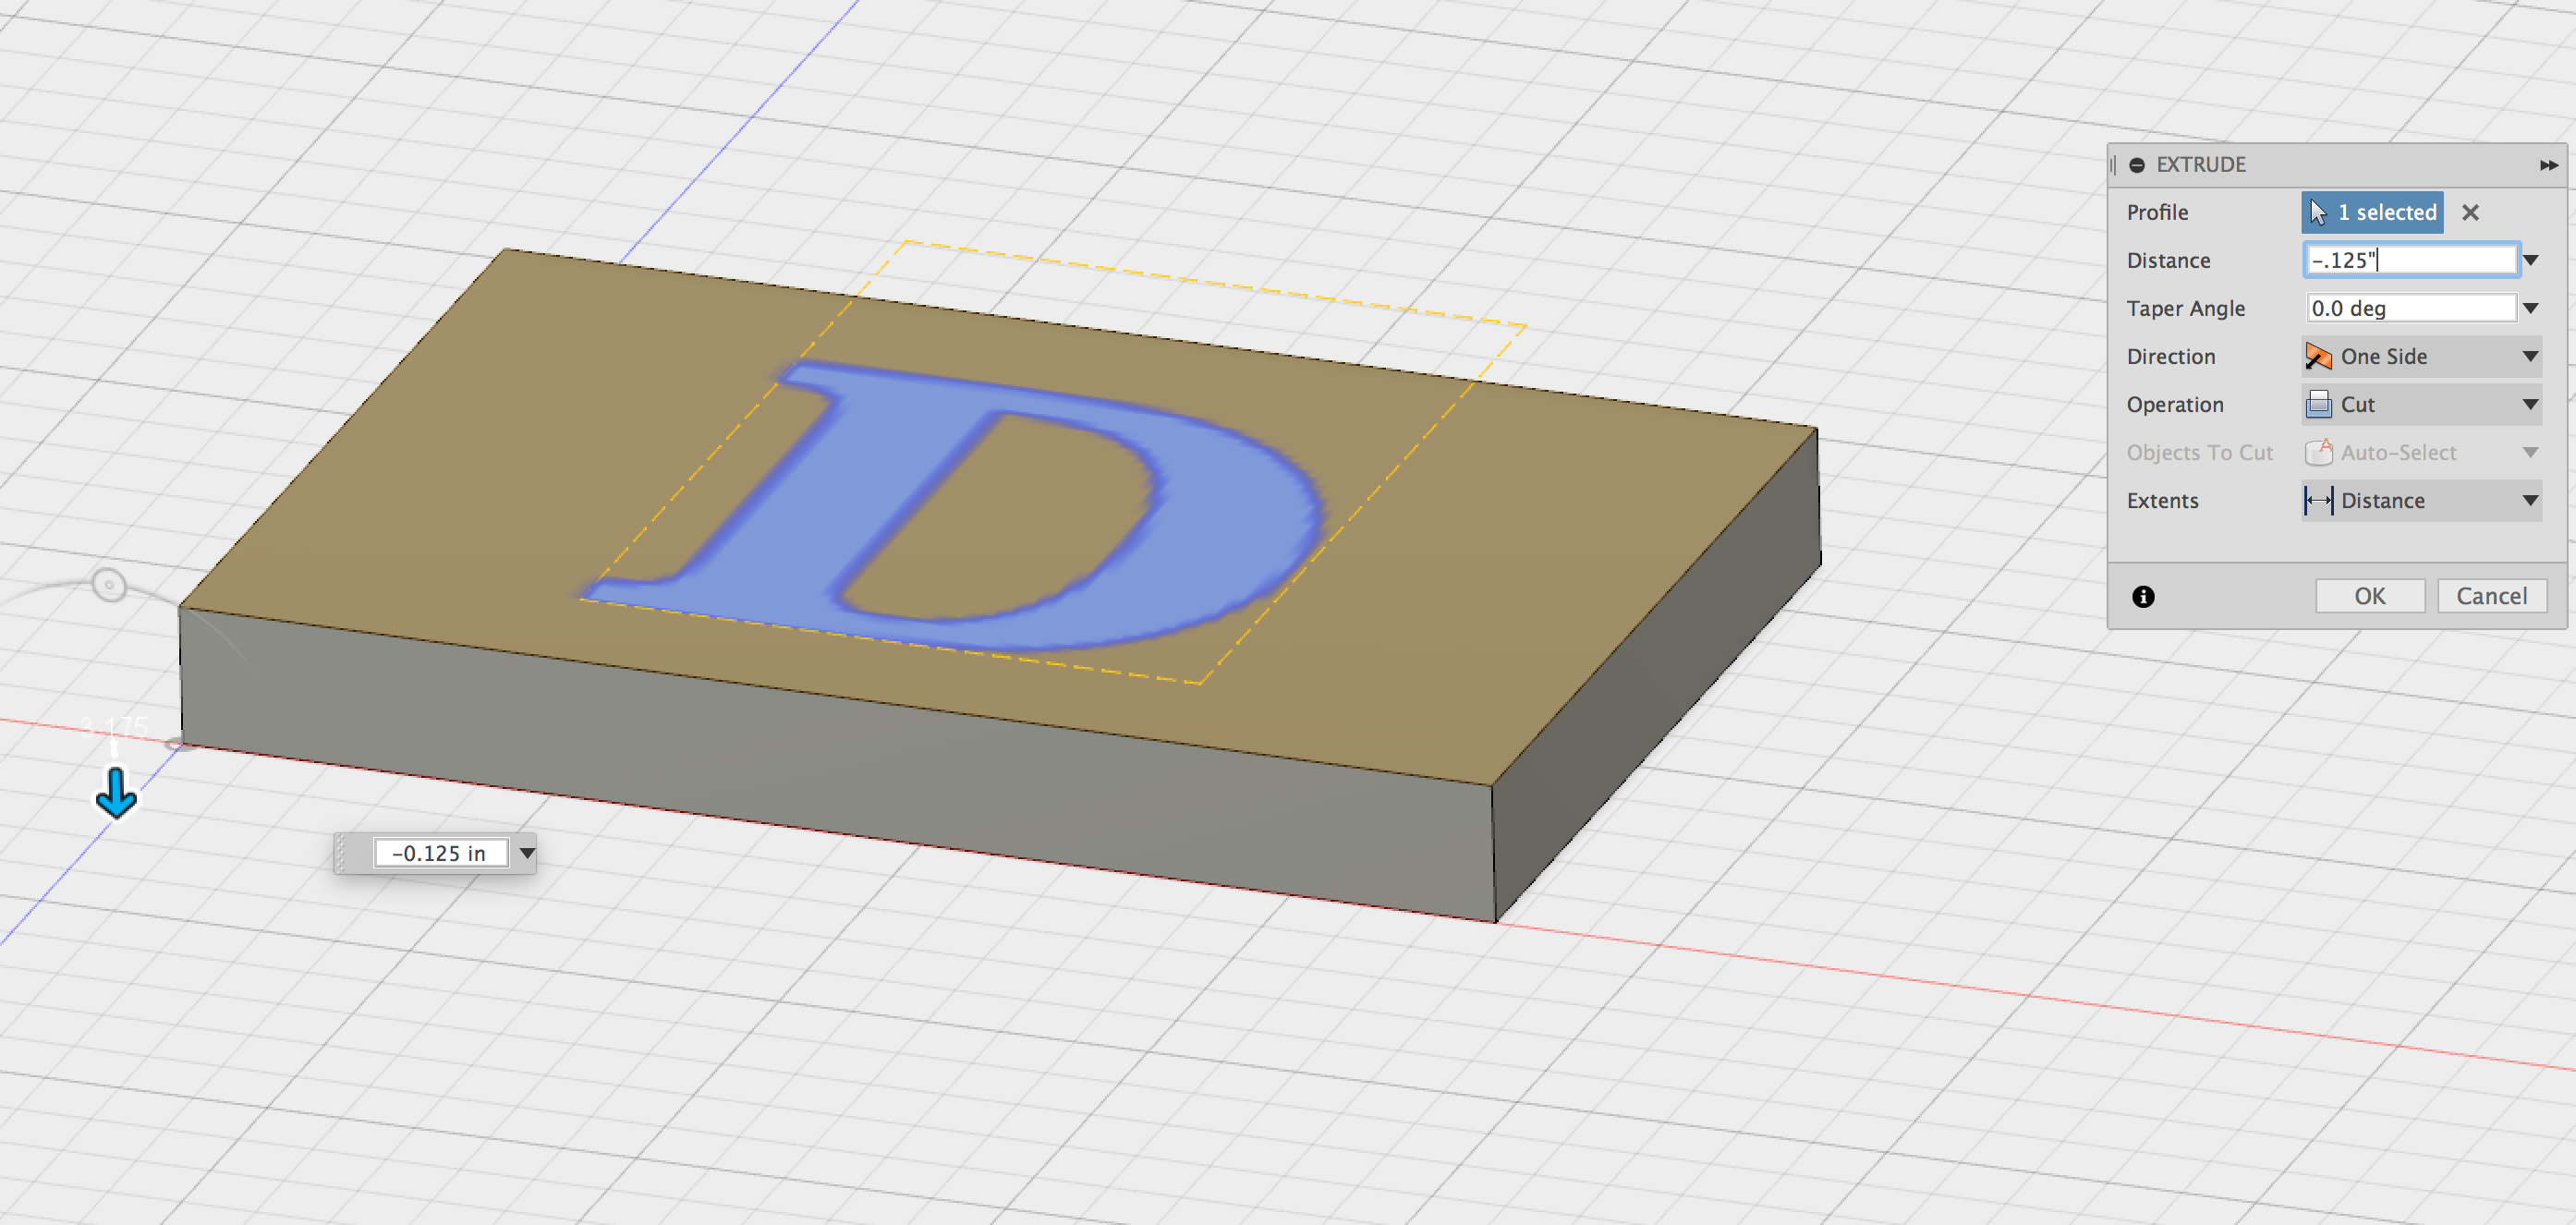
Task: Open the floating distance field dropdown arrow
Action: [527, 853]
